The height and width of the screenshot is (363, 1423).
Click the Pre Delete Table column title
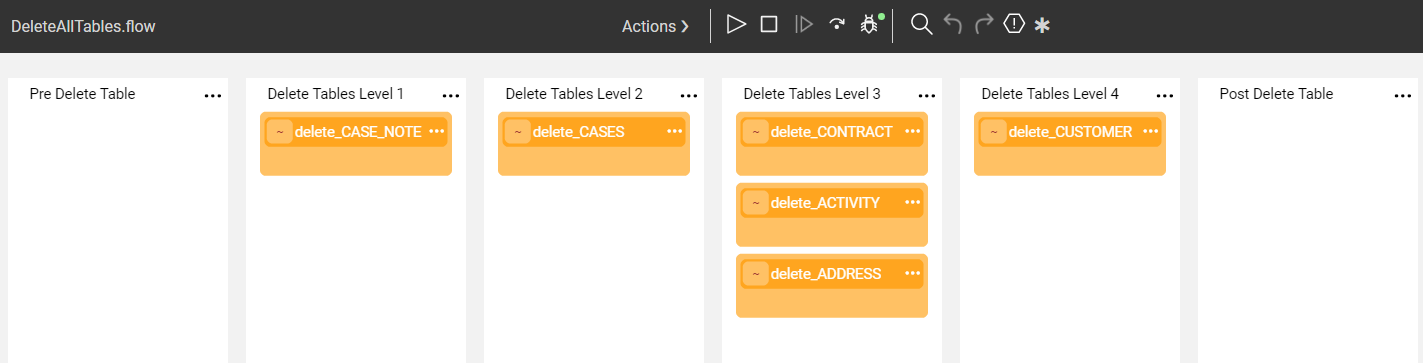pyautogui.click(x=82, y=94)
